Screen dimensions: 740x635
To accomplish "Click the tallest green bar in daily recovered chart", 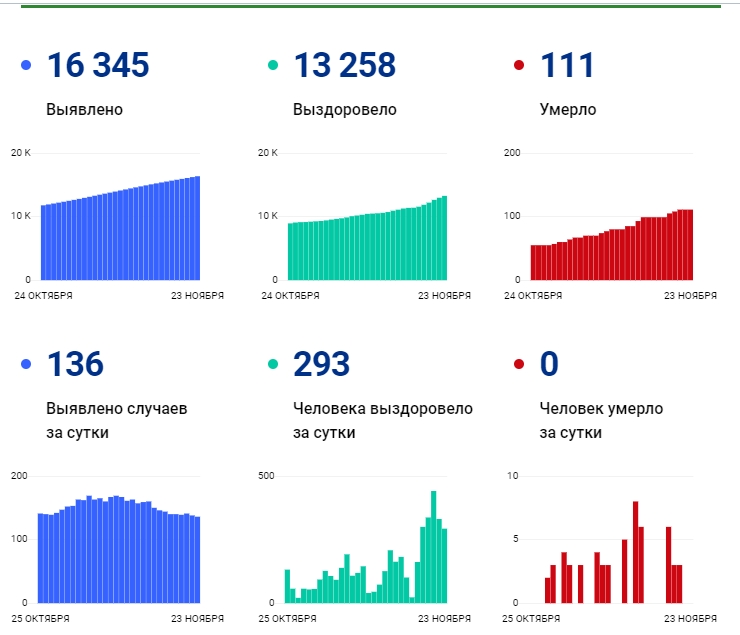I will click(x=433, y=547).
